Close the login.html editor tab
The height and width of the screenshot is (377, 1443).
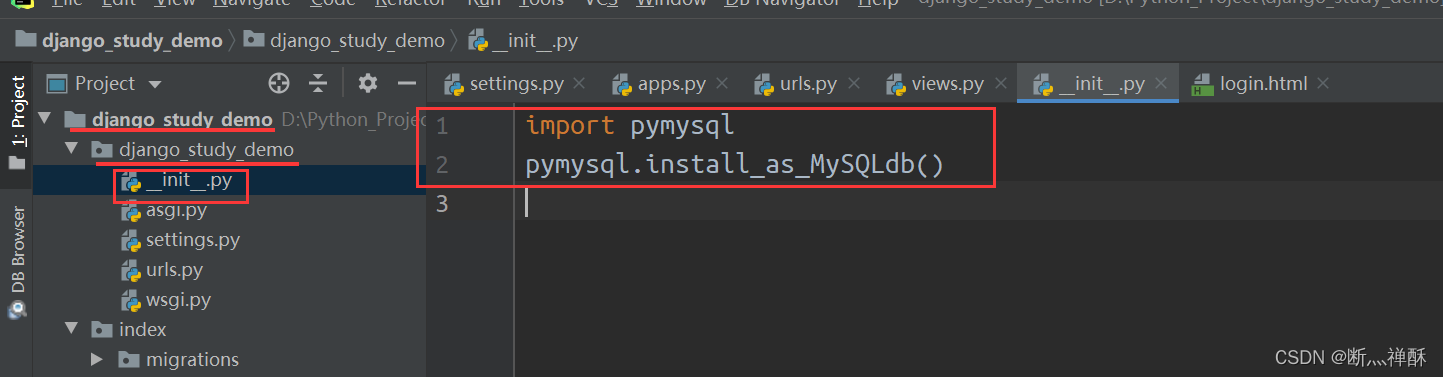(1323, 84)
